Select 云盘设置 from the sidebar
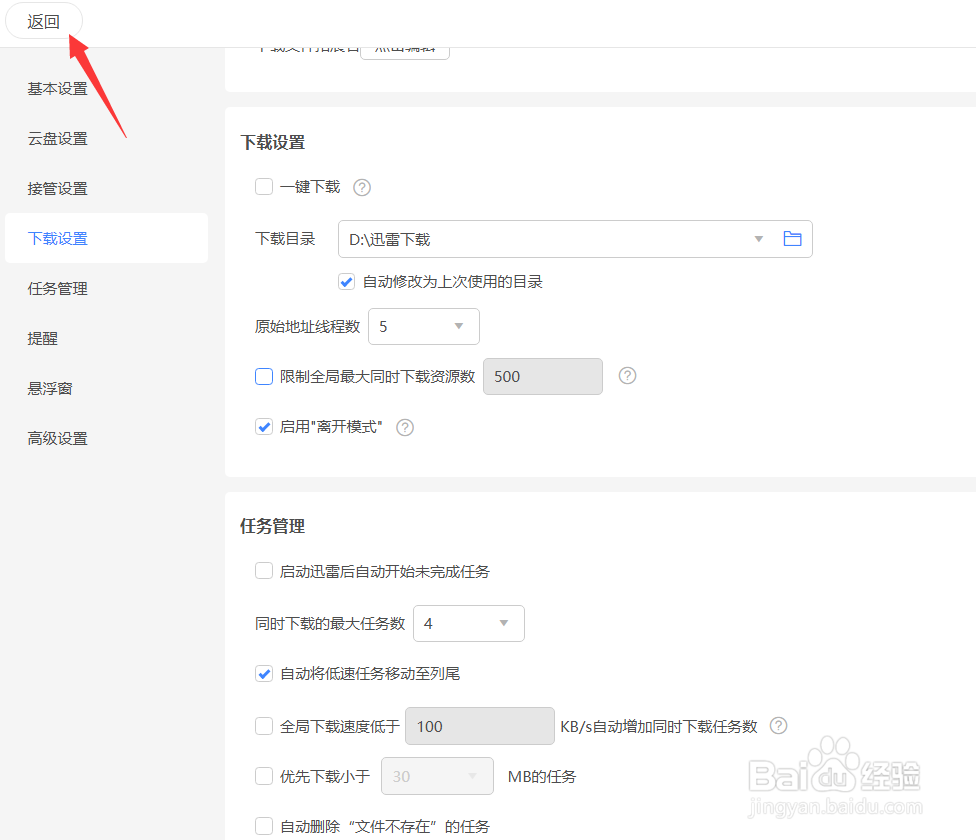 pos(57,138)
